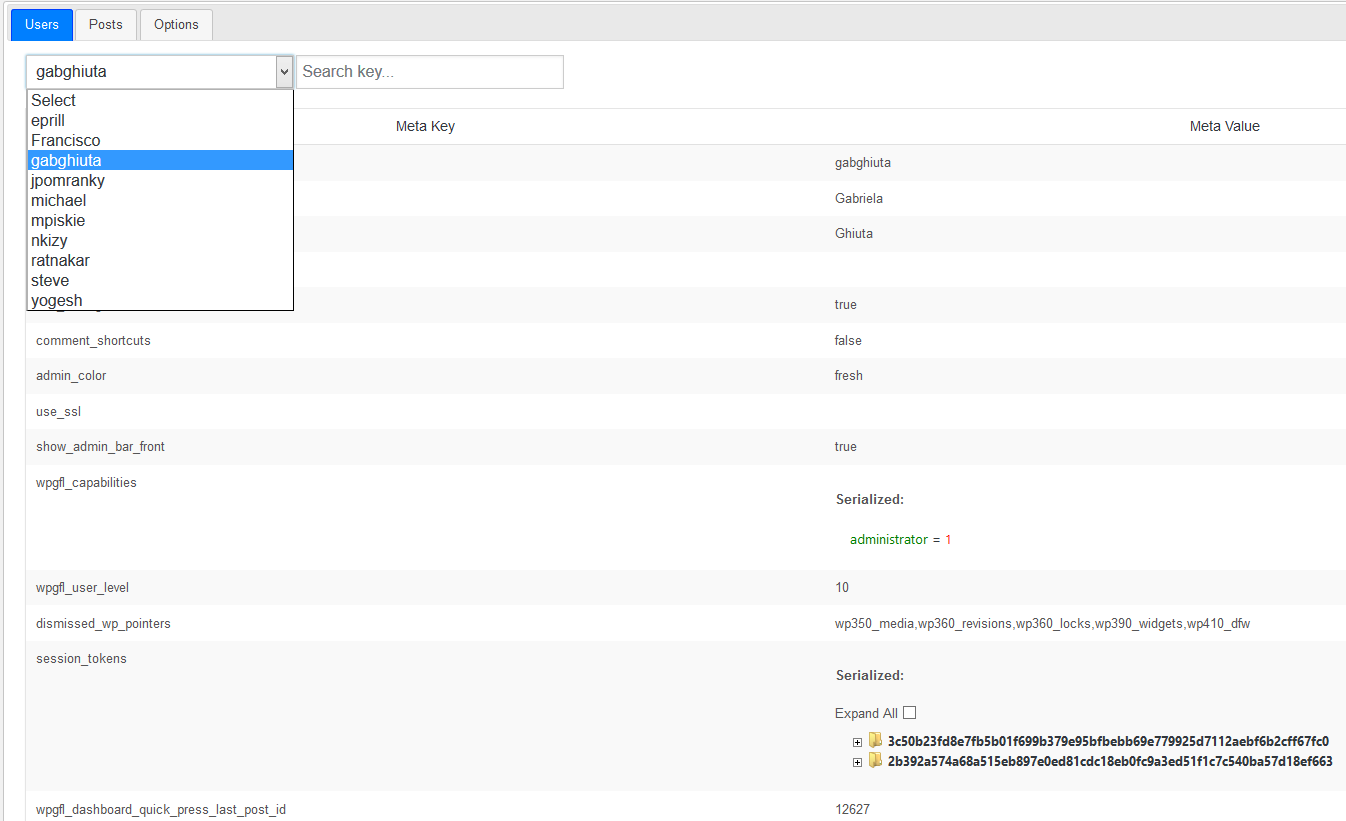The width and height of the screenshot is (1346, 821).
Task: Click the 'gabghiuta' meta value cell
Action: (863, 163)
